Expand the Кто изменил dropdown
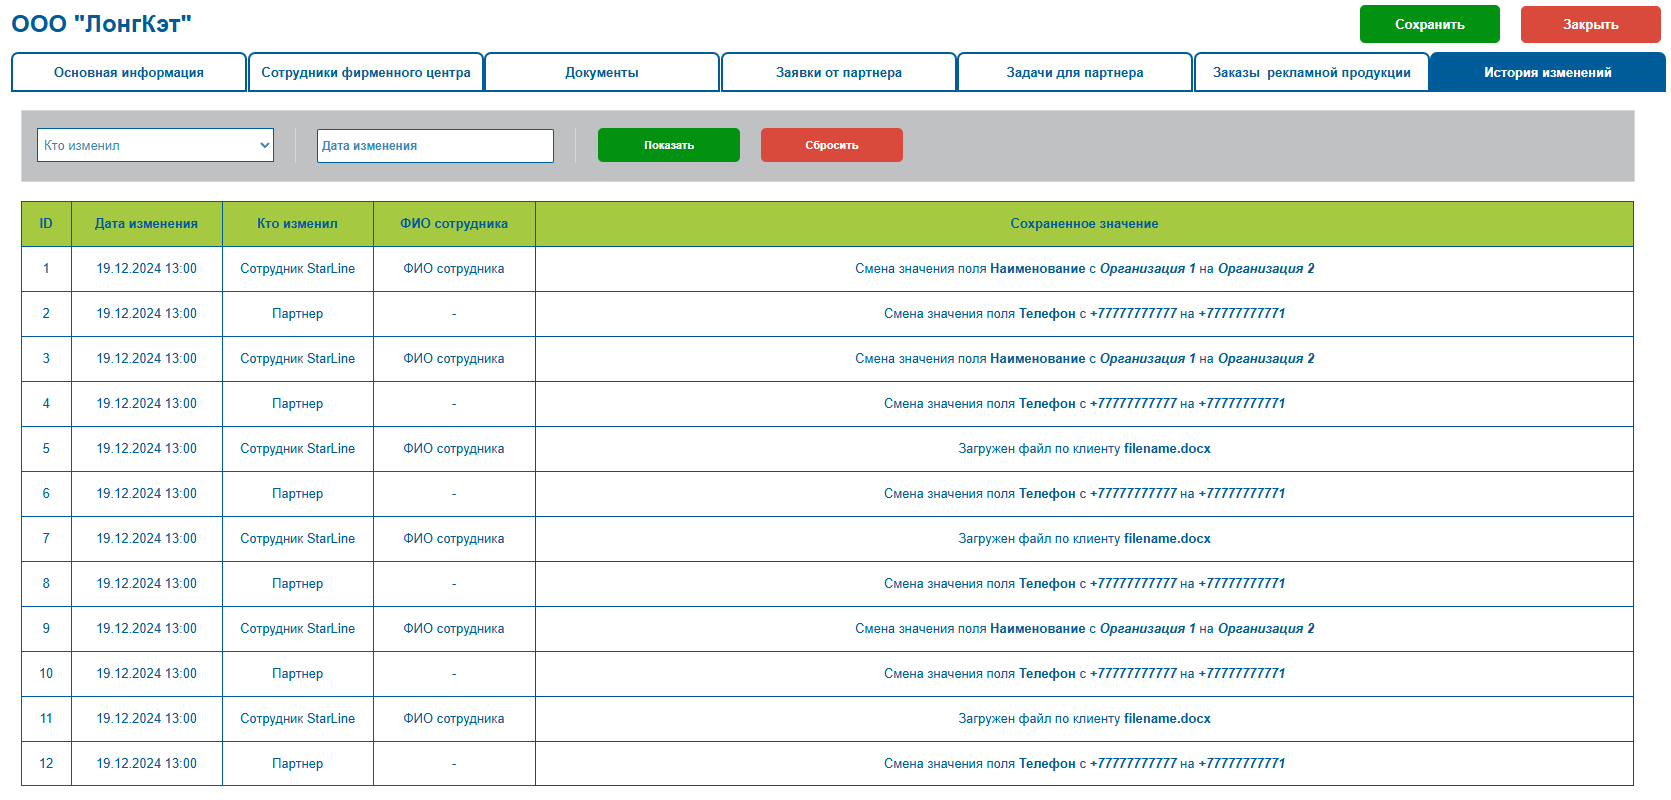This screenshot has height=800, width=1671. click(x=155, y=145)
